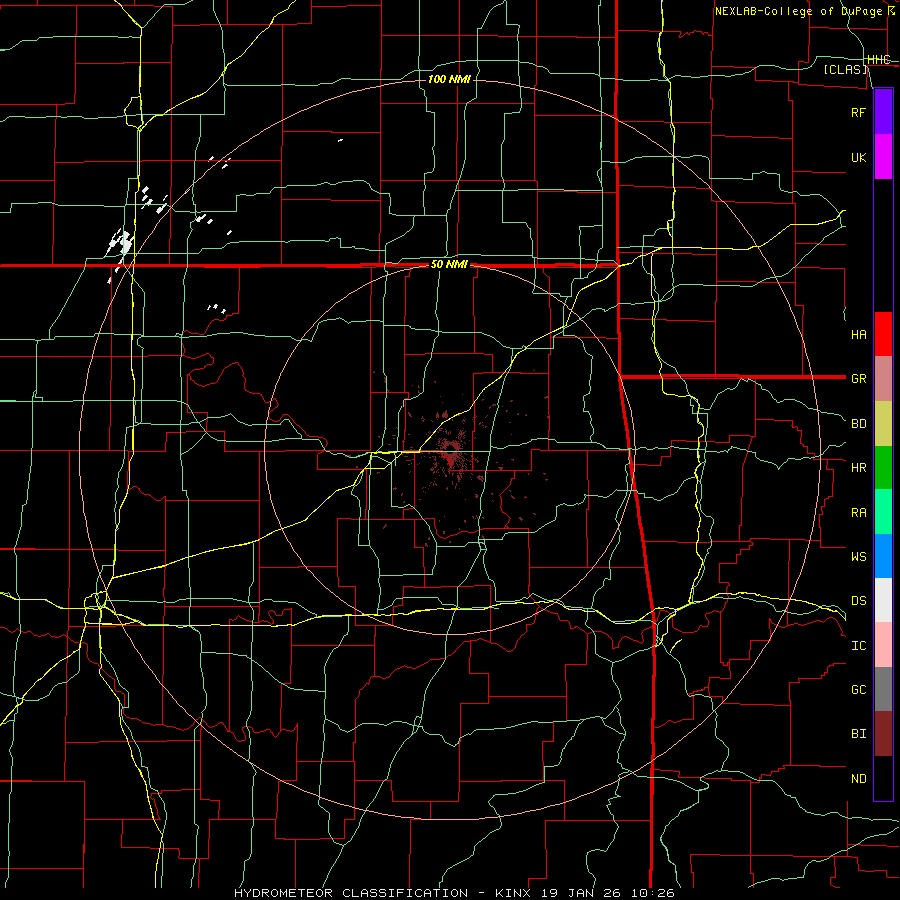The height and width of the screenshot is (900, 900).
Task: Click the UK magenta legend swatch
Action: click(883, 157)
